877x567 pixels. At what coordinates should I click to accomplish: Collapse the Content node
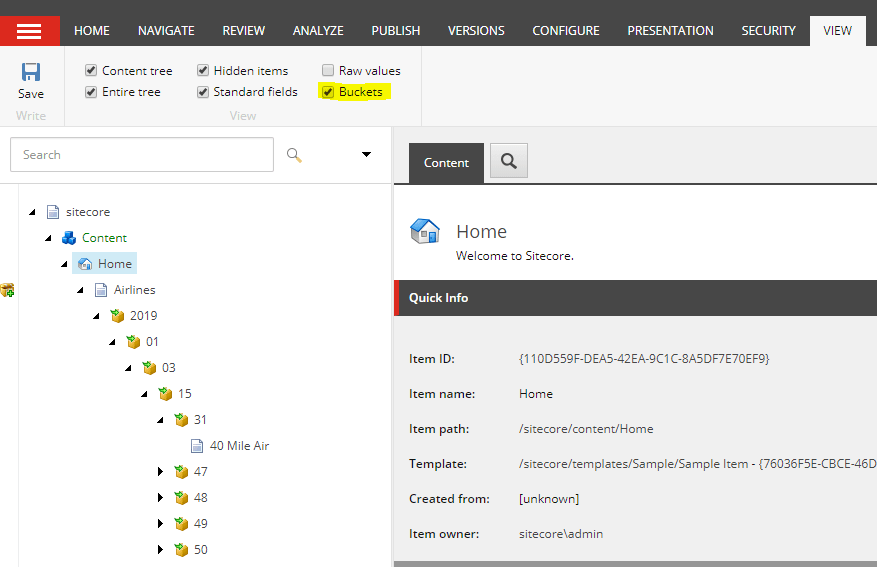click(49, 238)
